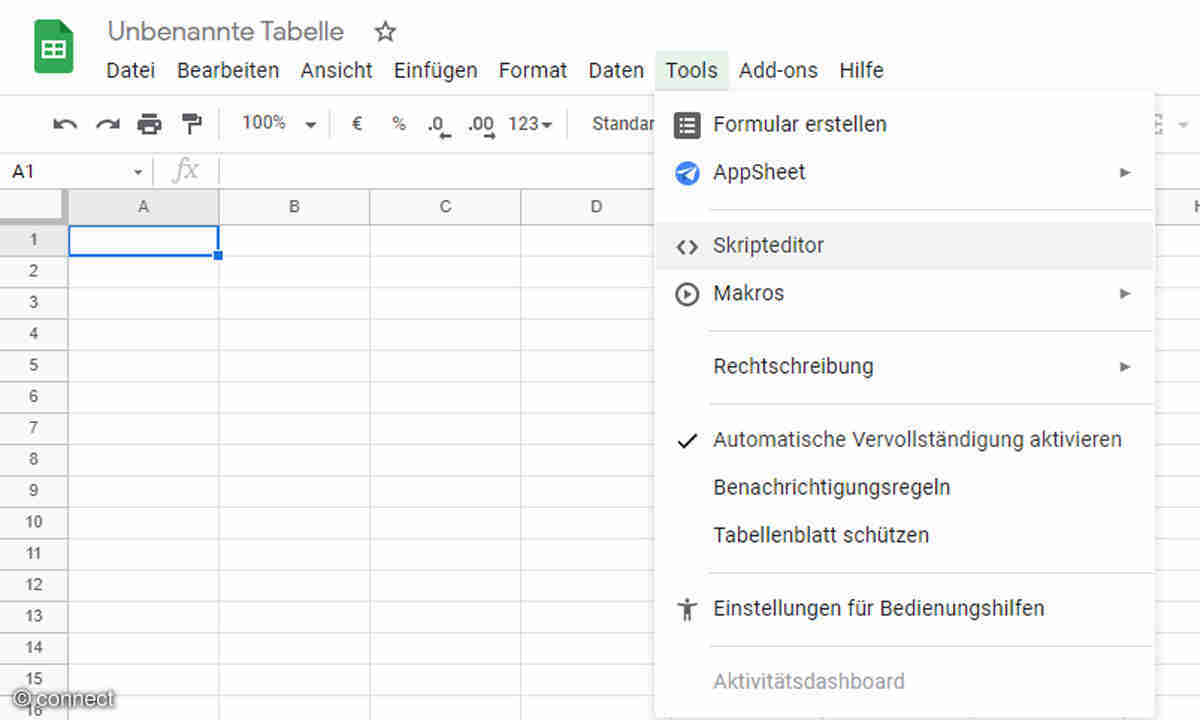The height and width of the screenshot is (720, 1200).
Task: Select column header B
Action: point(294,206)
